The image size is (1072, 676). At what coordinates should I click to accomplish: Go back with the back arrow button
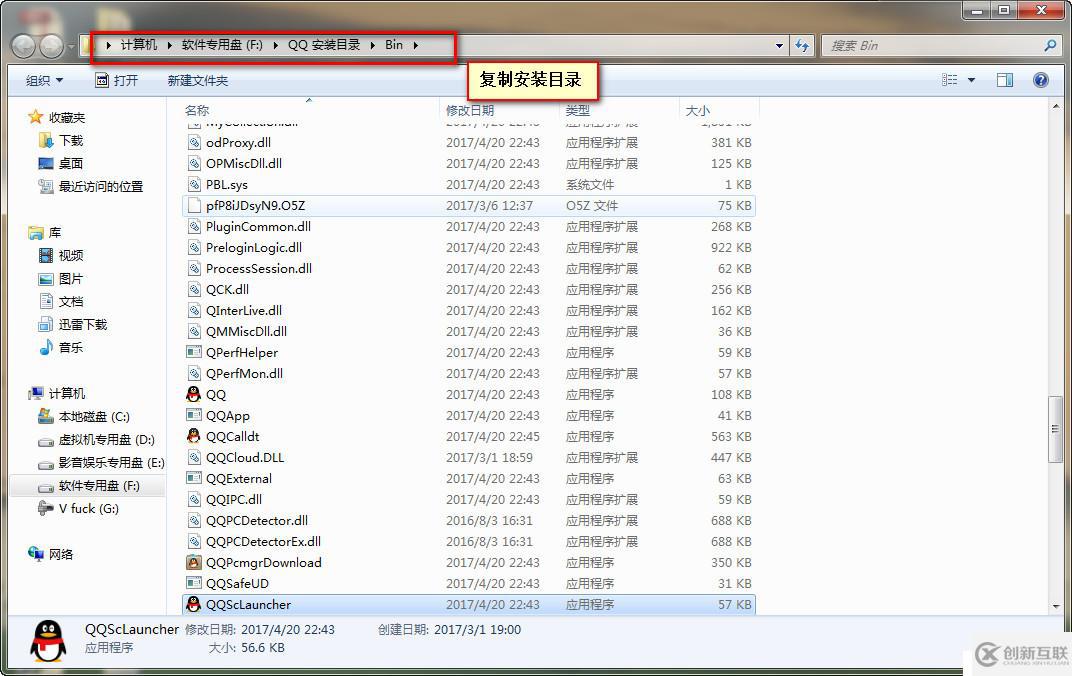(x=24, y=46)
